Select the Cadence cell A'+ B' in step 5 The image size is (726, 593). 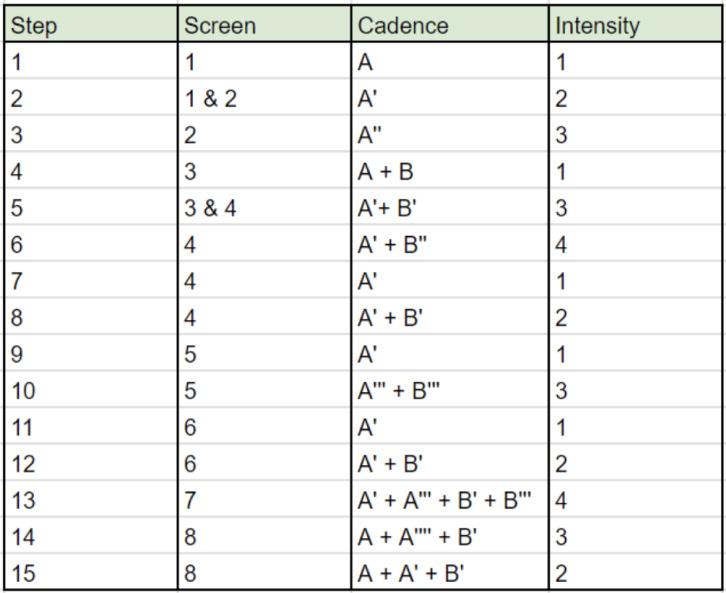pos(451,208)
